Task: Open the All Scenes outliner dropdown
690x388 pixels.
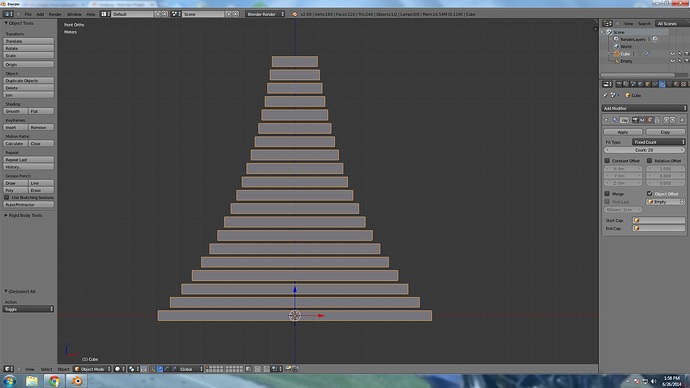Action: (x=672, y=23)
